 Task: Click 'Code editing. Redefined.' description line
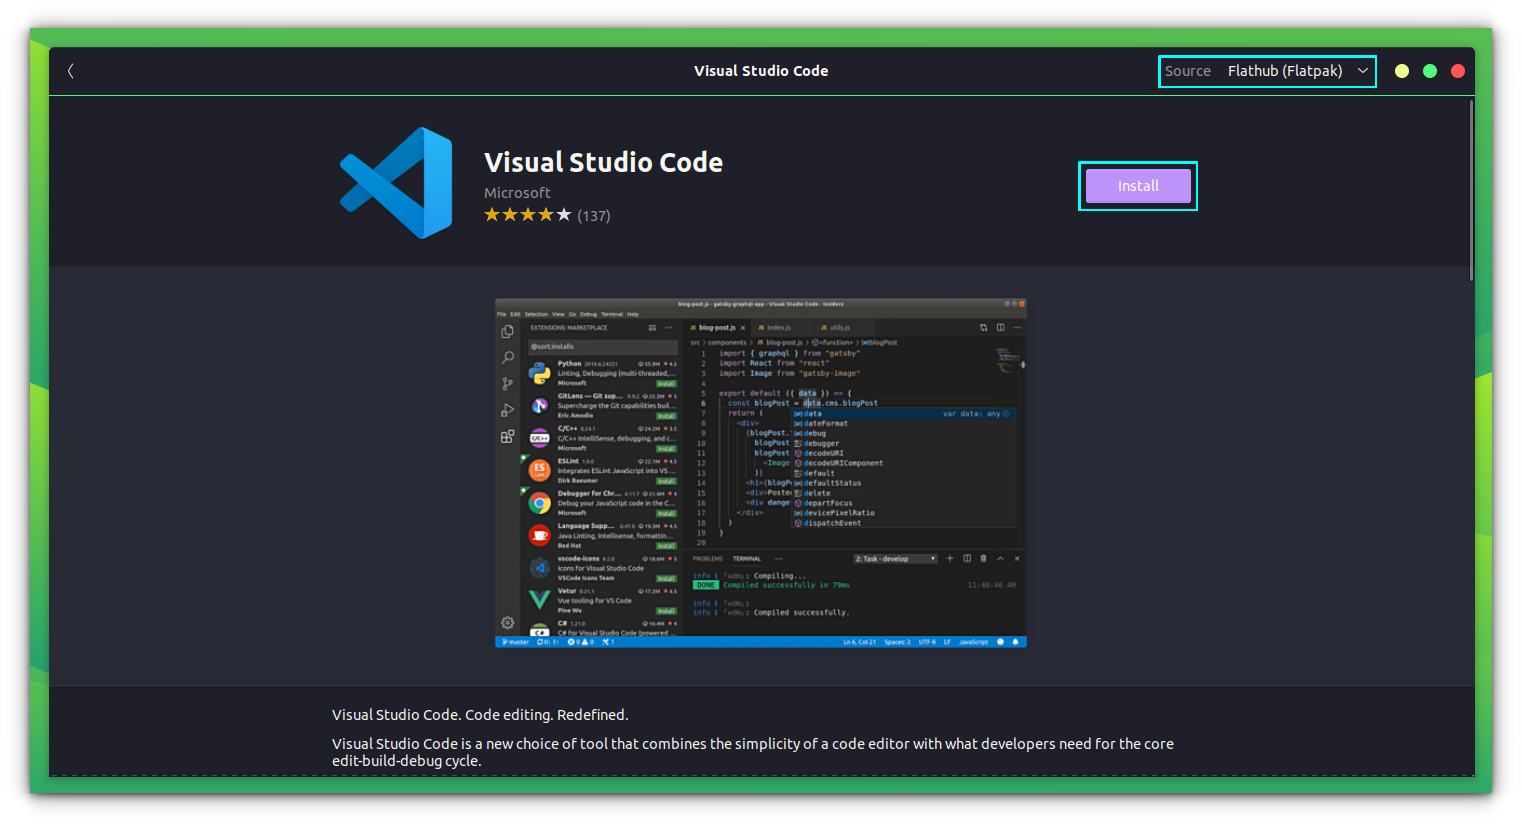point(480,715)
